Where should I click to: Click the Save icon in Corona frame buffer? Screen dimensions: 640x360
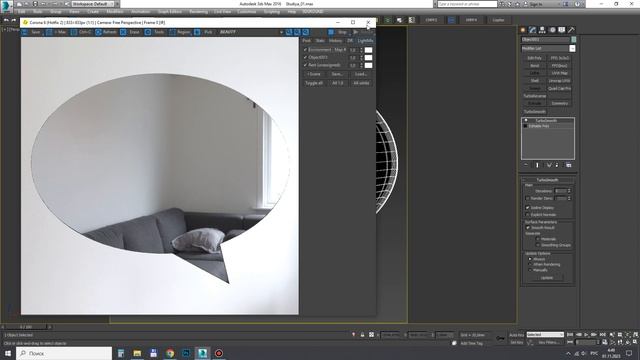[x=25, y=32]
